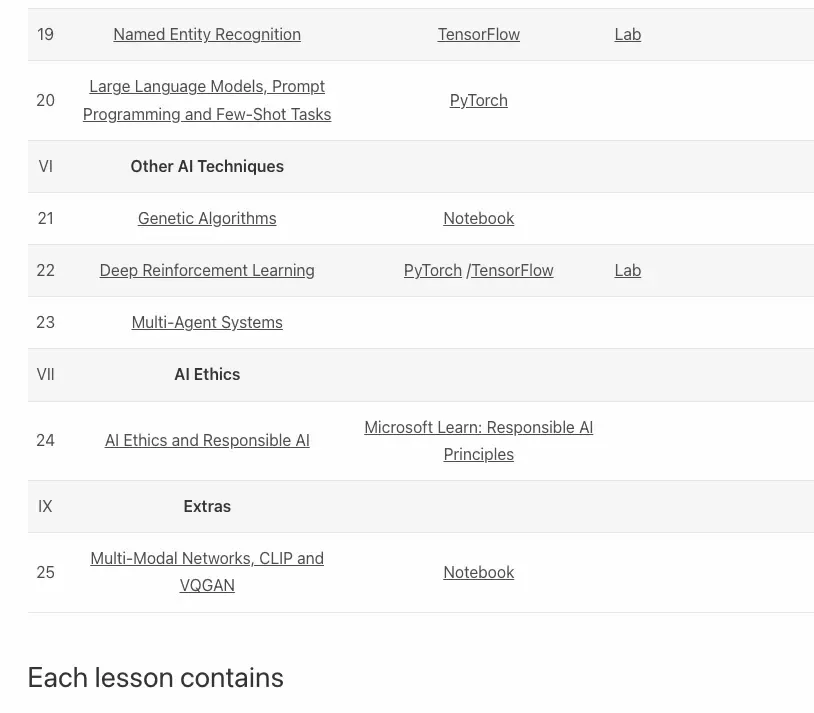Select the Other AI Techniques section heading
The width and height of the screenshot is (814, 713).
point(207,166)
